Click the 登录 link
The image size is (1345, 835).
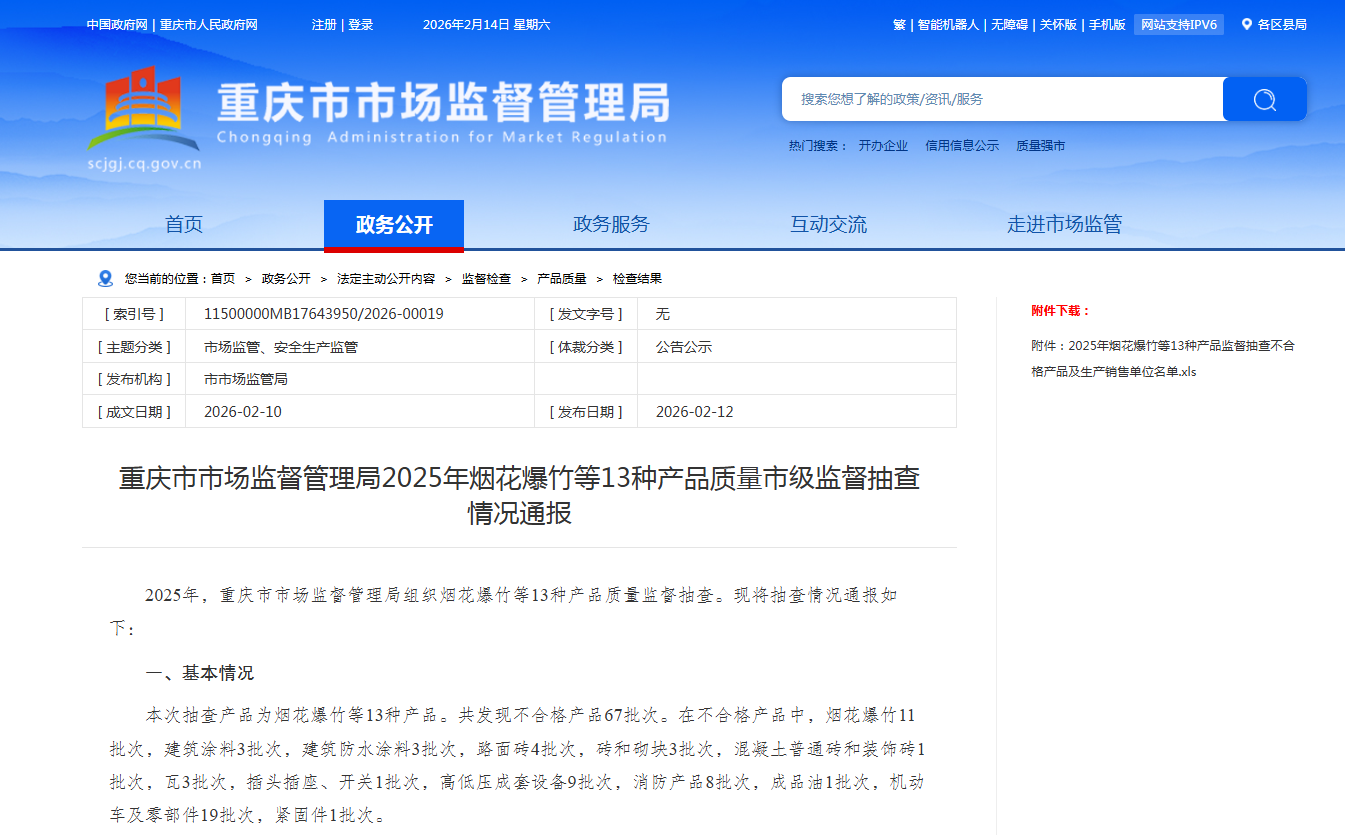361,25
